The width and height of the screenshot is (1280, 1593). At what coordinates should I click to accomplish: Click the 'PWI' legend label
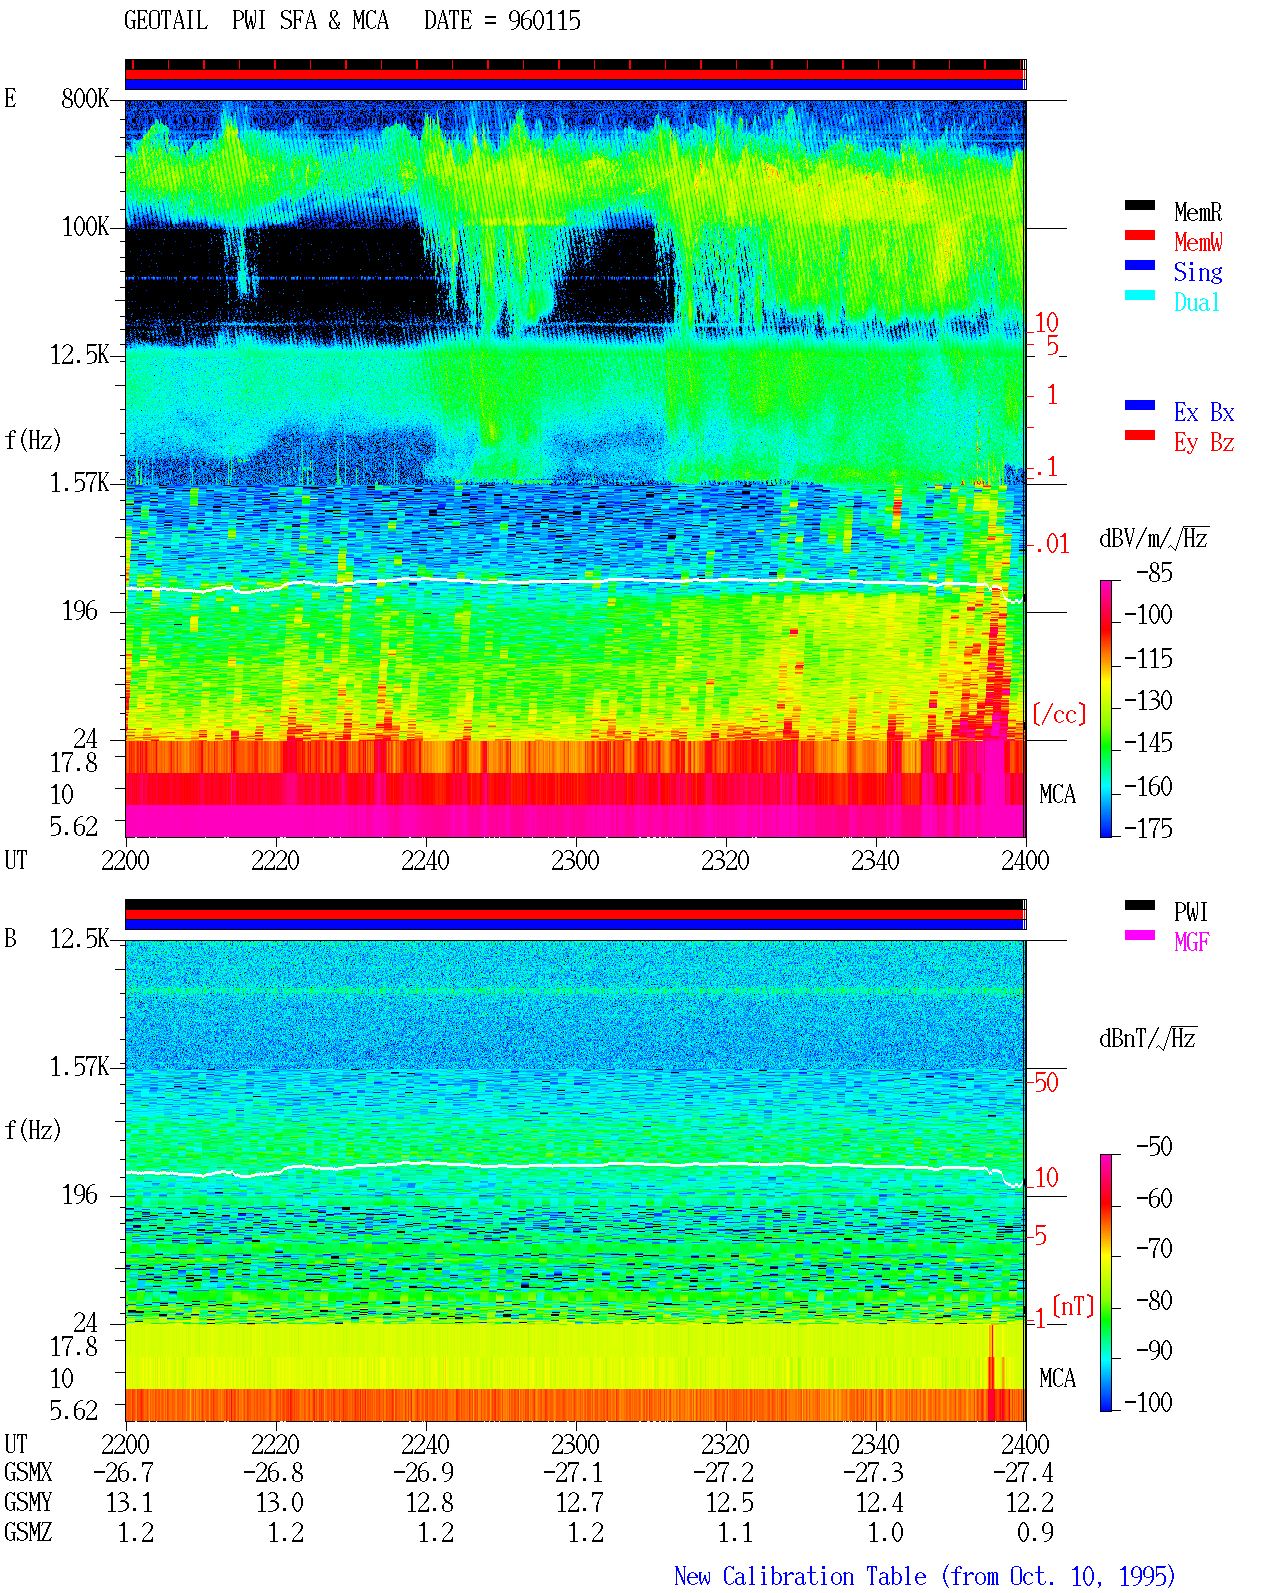click(1191, 912)
